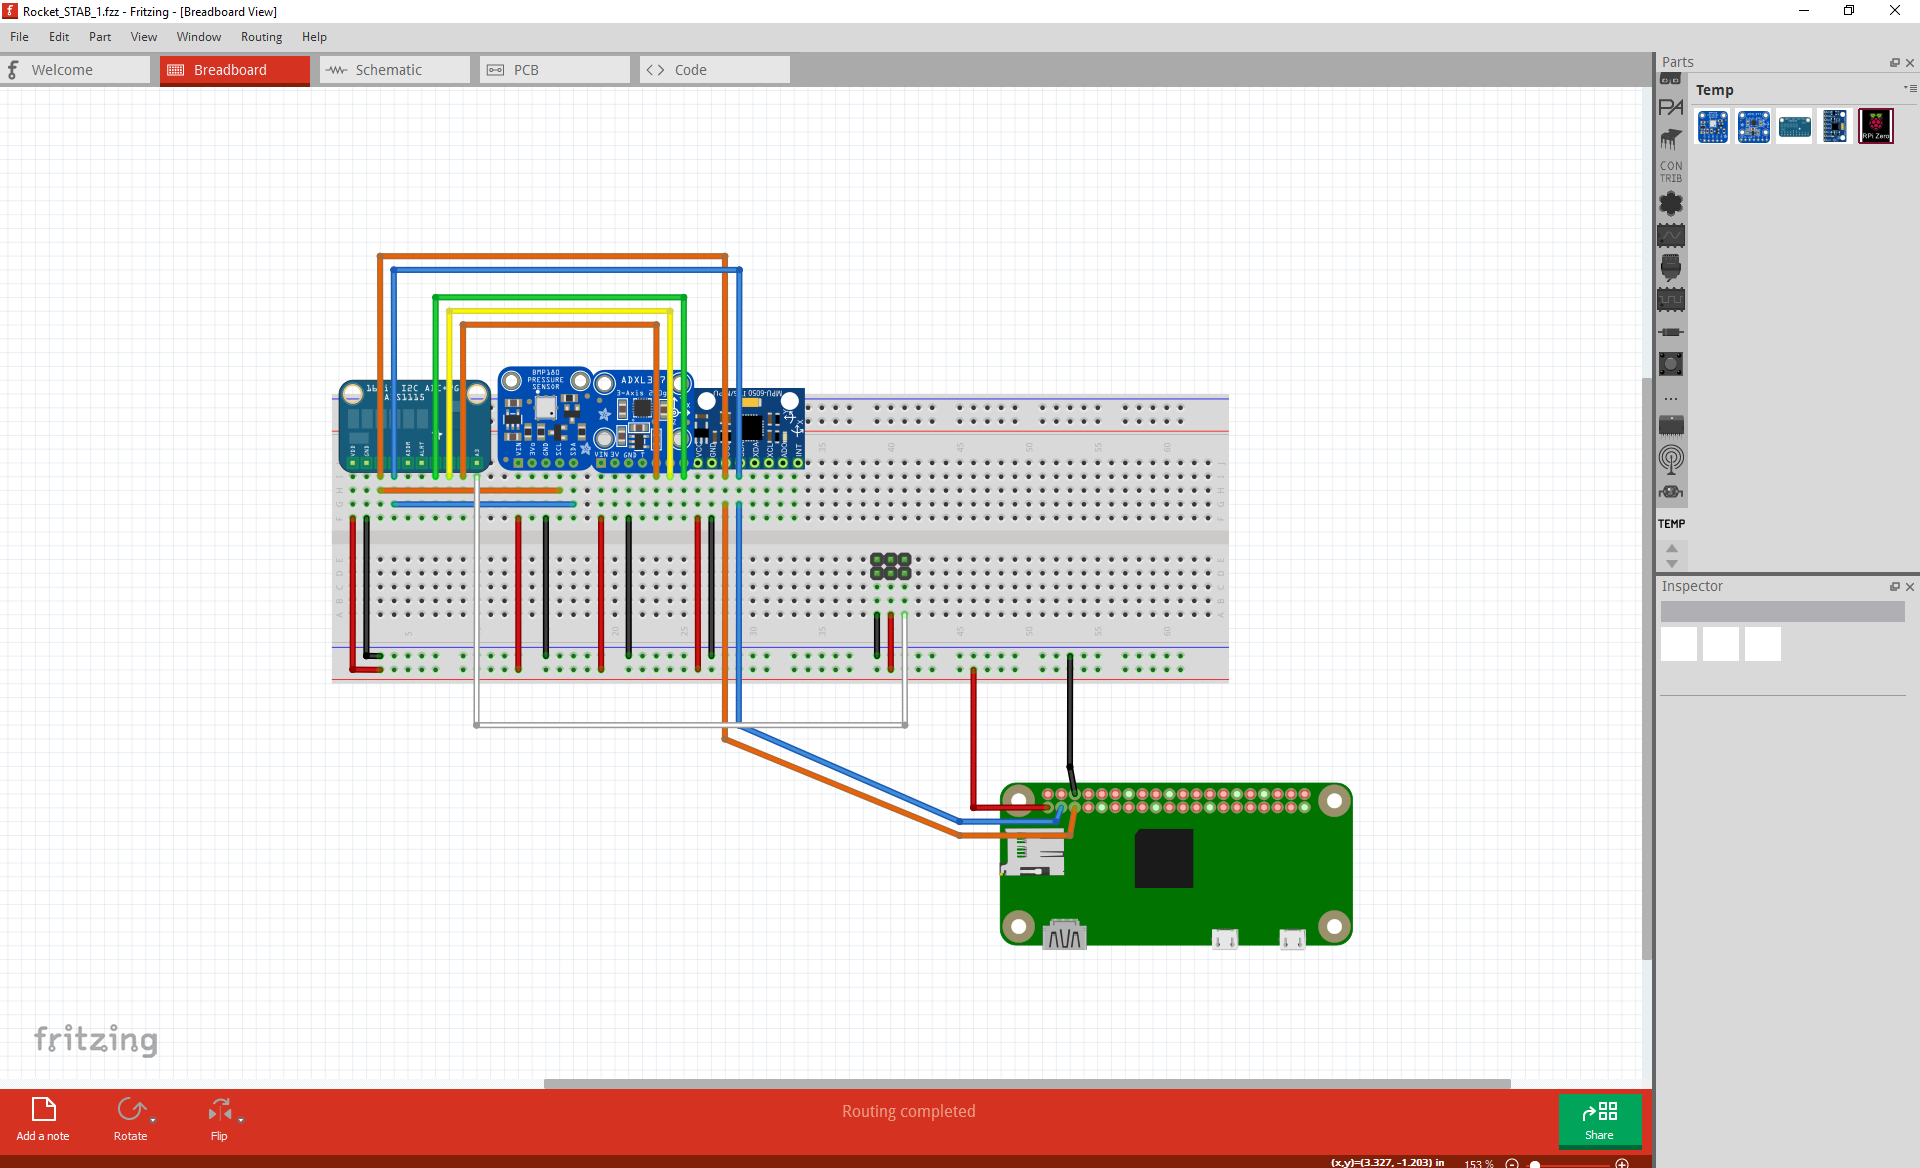This screenshot has height=1168, width=1920.
Task: Open the robotics parts category
Action: pos(1671,491)
